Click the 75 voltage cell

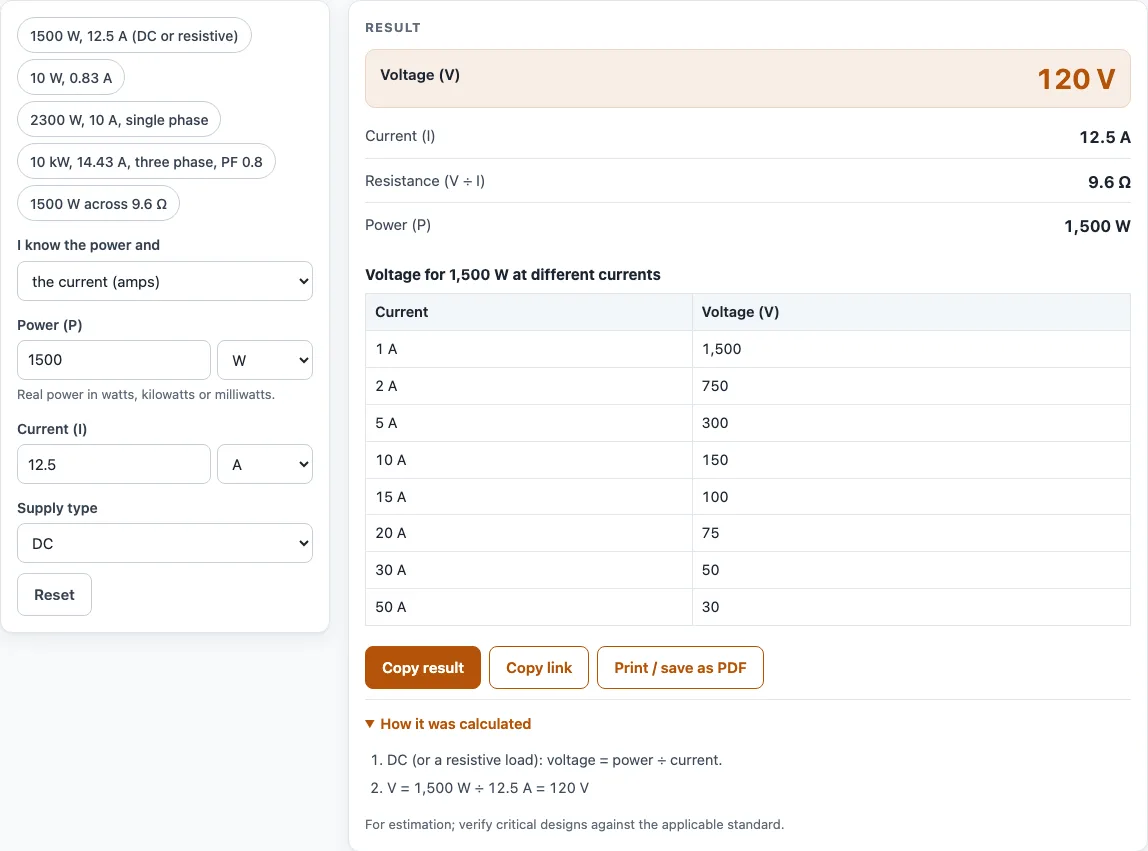(912, 533)
